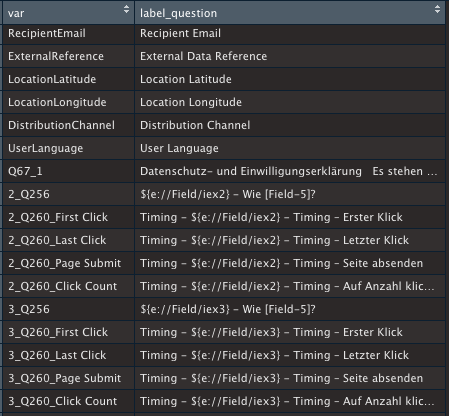Select the LocationLatitude cell
The image size is (449, 416).
pyautogui.click(x=69, y=79)
